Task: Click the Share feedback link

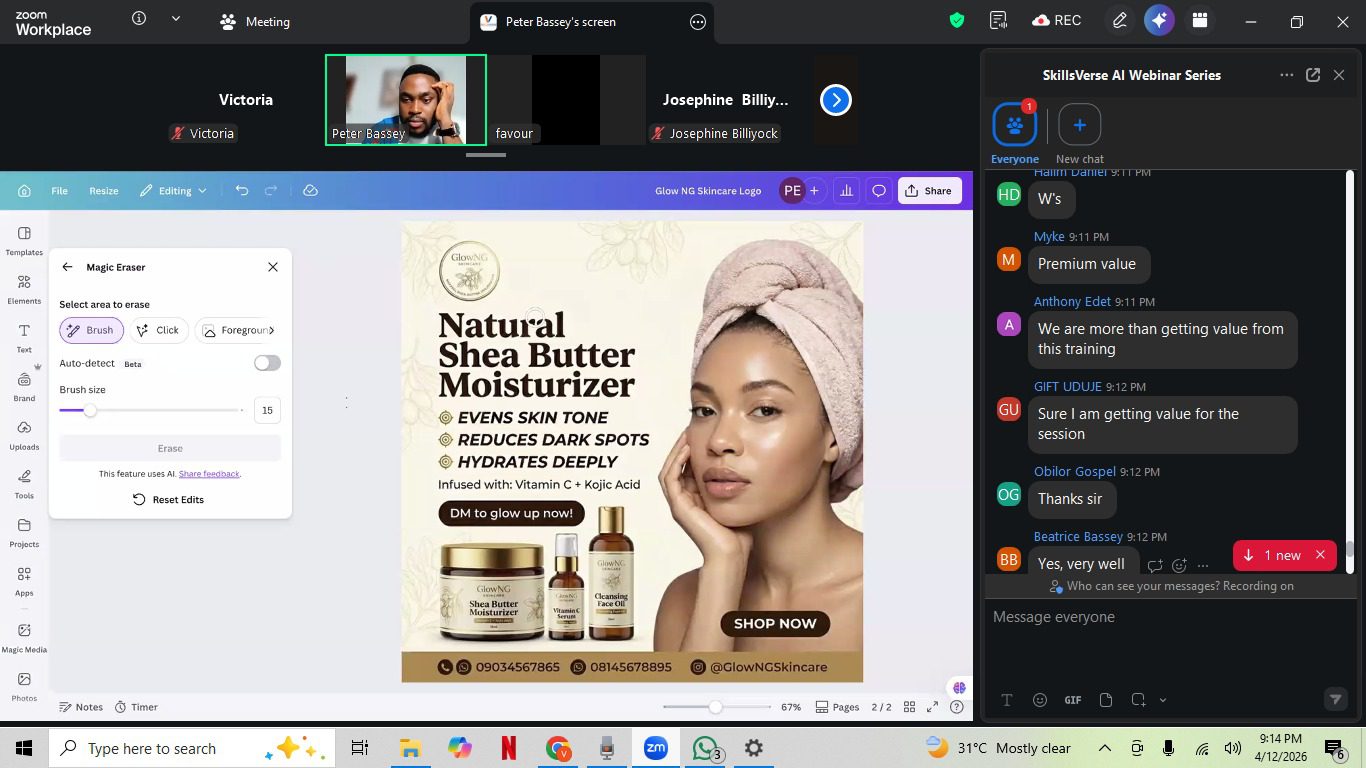Action: pos(209,474)
